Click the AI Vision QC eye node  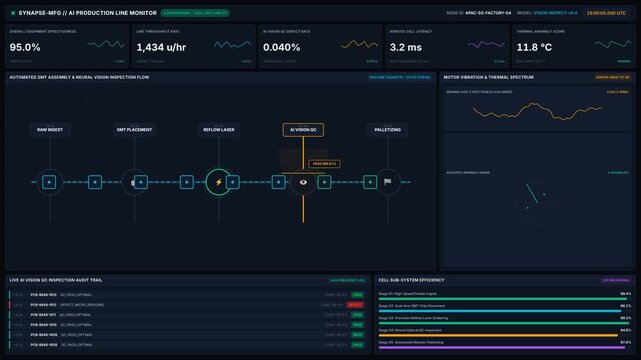pyautogui.click(x=303, y=182)
